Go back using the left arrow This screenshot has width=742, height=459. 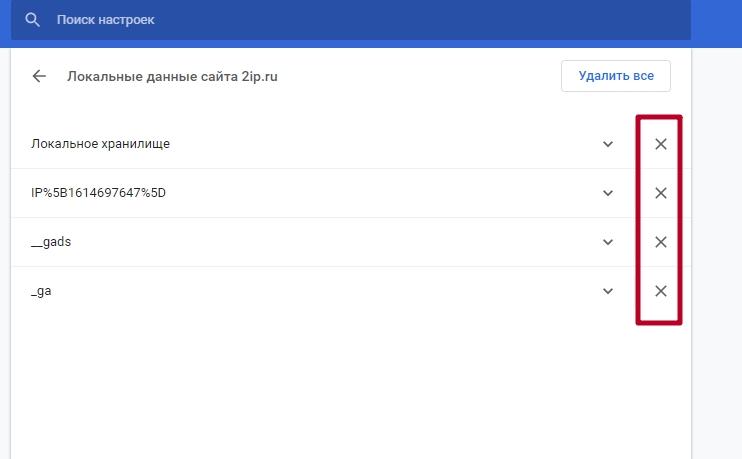(x=39, y=76)
